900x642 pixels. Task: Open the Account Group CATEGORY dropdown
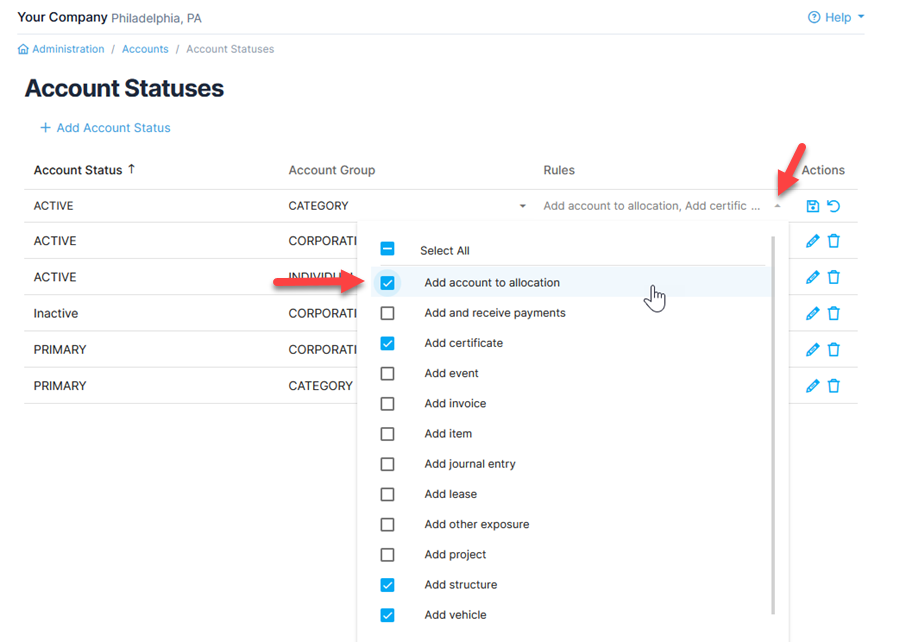coord(522,206)
